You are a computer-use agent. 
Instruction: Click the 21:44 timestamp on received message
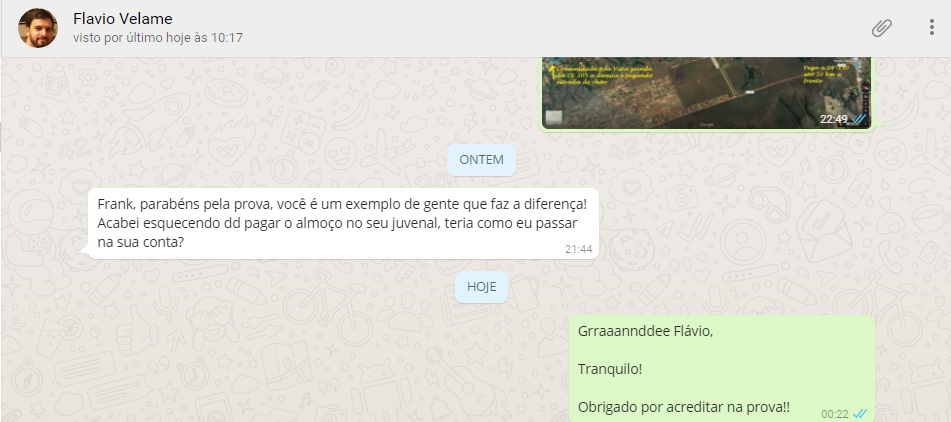coord(579,249)
